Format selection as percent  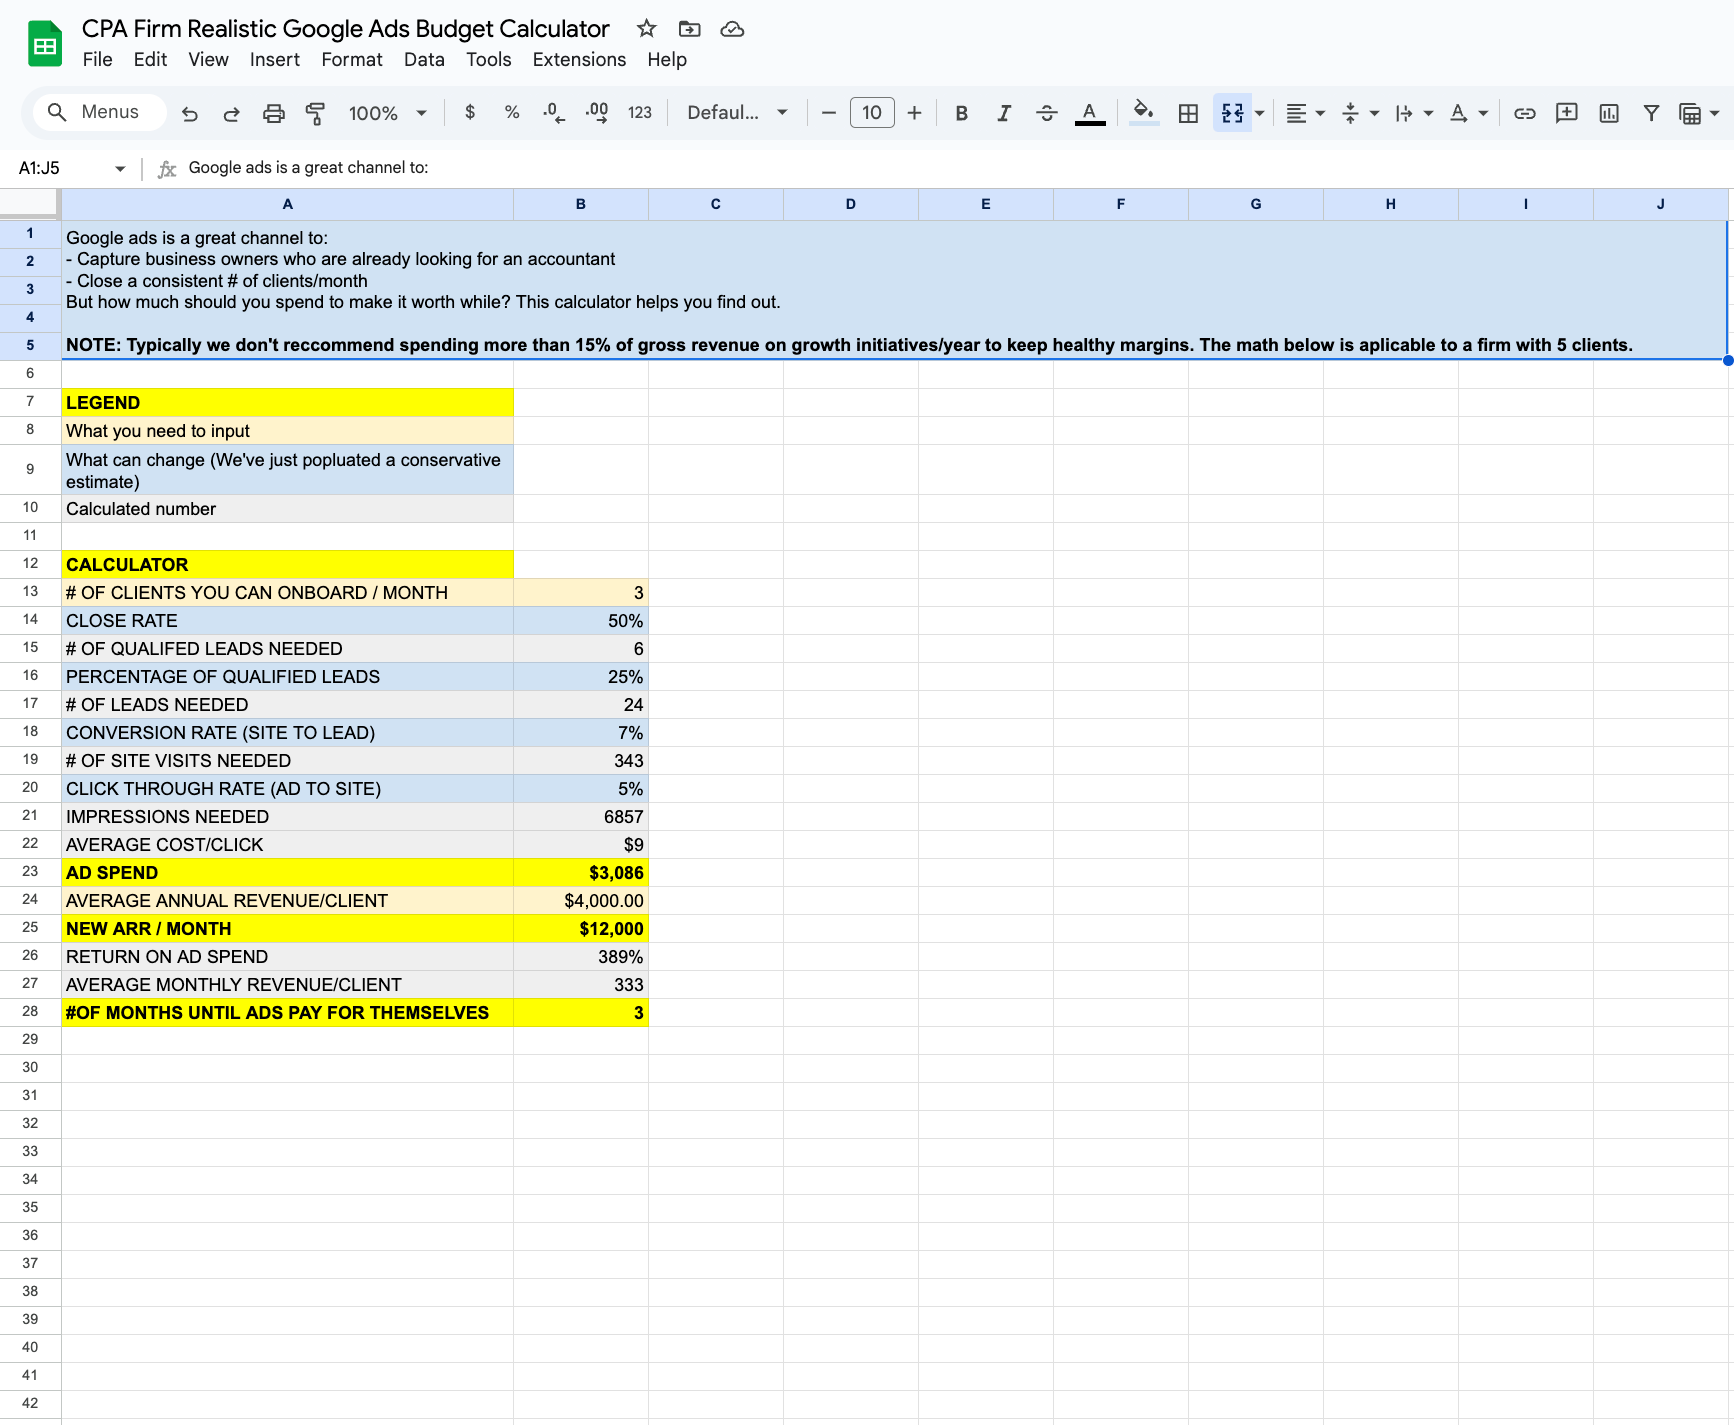click(x=512, y=113)
